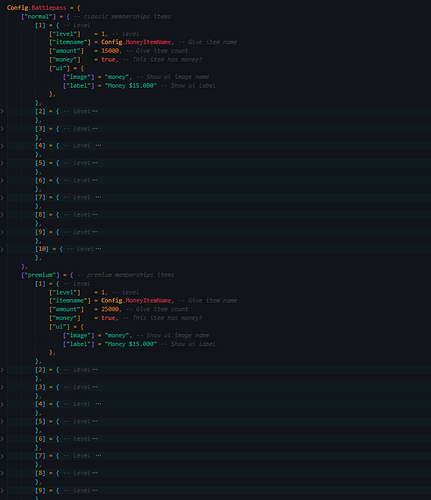
Task: Unfold entry [7] in the premium section
Action: [2, 456]
